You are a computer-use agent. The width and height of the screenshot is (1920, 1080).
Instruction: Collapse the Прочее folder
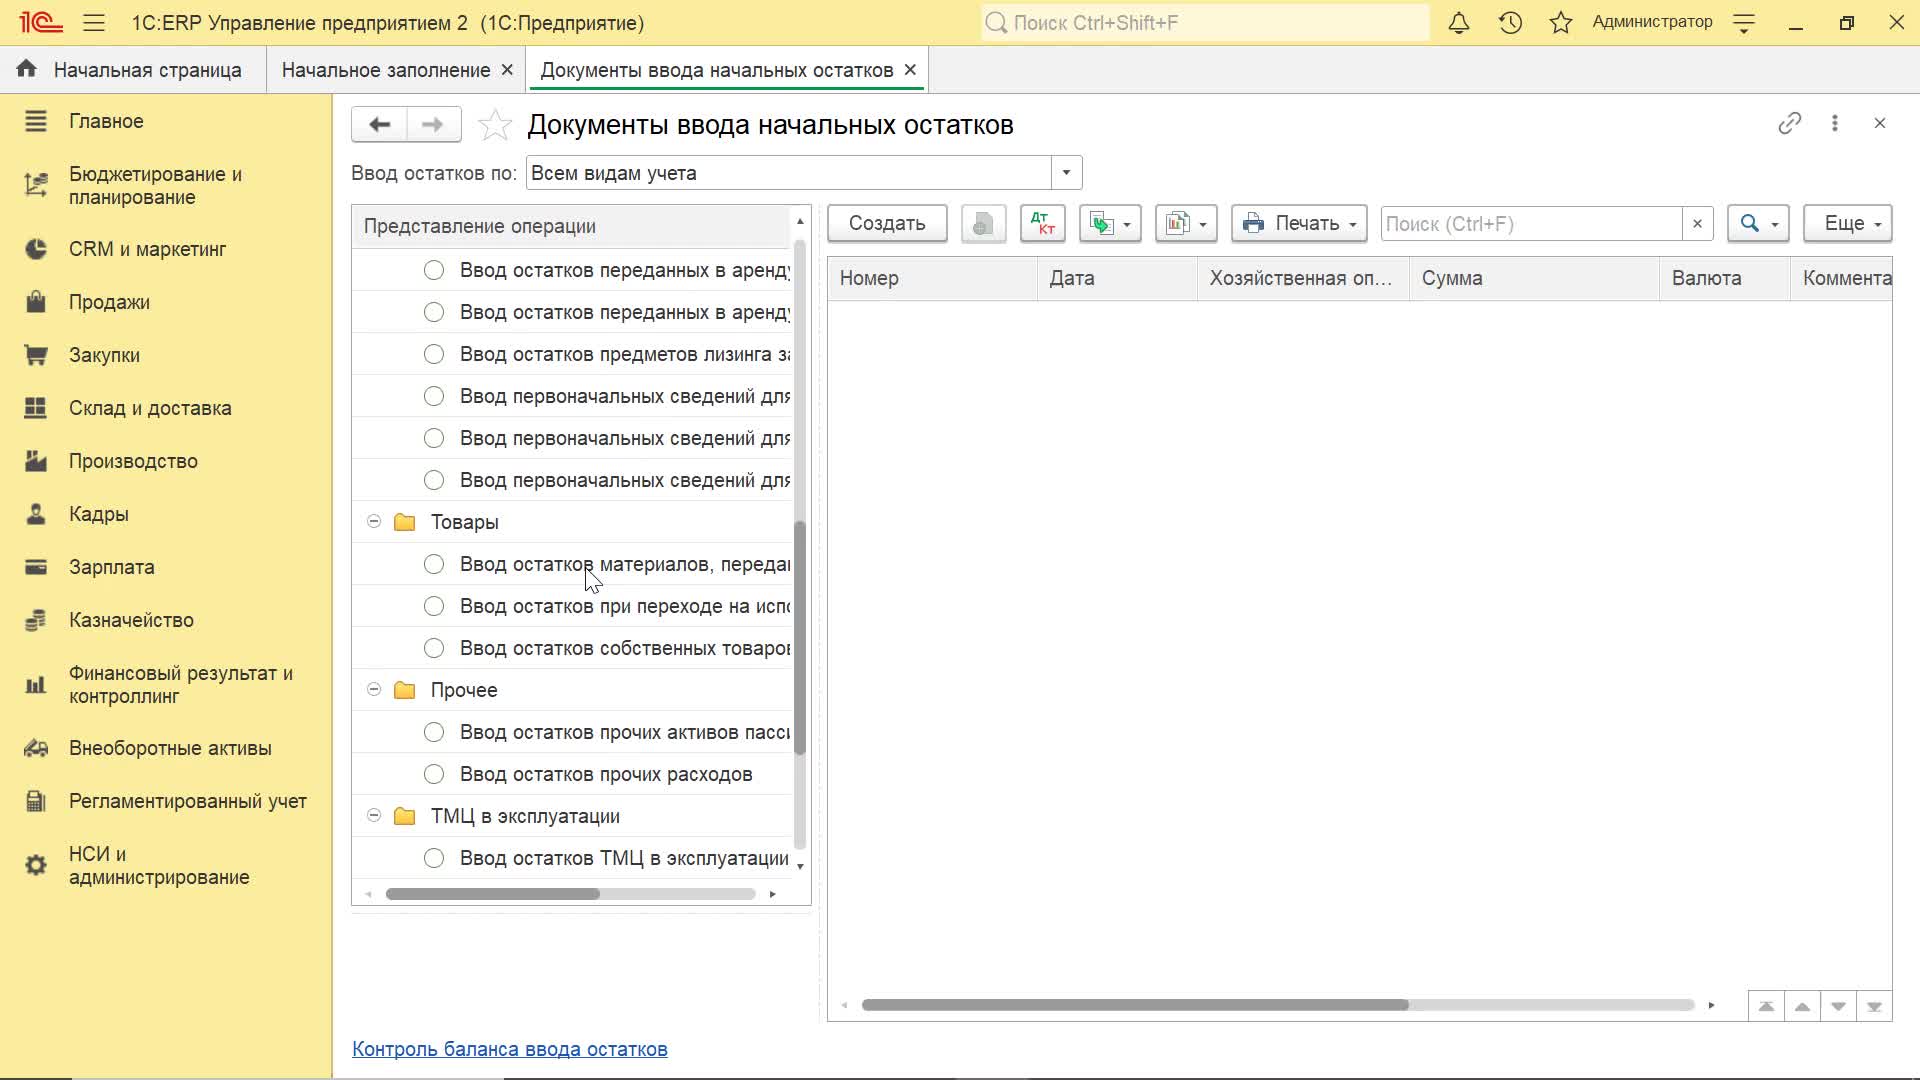374,690
